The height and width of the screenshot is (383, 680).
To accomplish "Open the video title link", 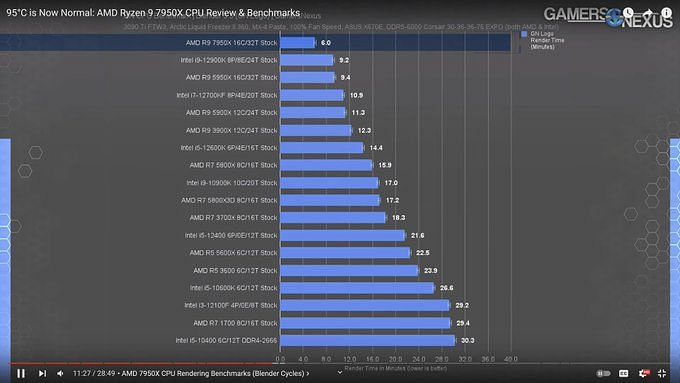I will click(153, 13).
